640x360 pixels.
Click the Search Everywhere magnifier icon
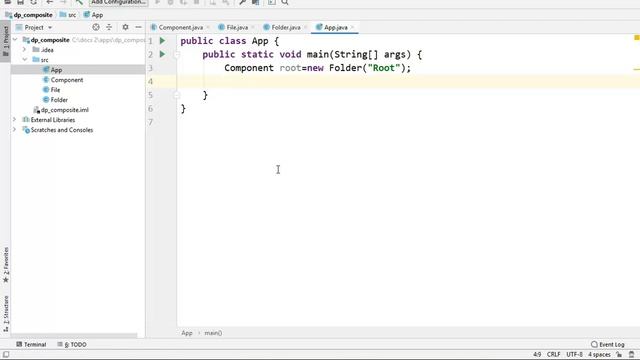tap(285, 2)
